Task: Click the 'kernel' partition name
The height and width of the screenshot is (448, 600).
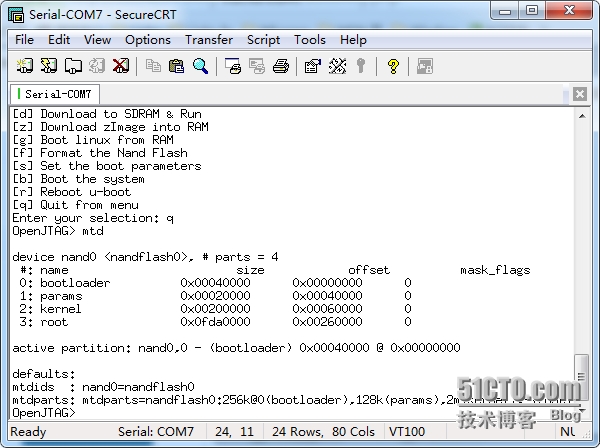Action: (61, 309)
